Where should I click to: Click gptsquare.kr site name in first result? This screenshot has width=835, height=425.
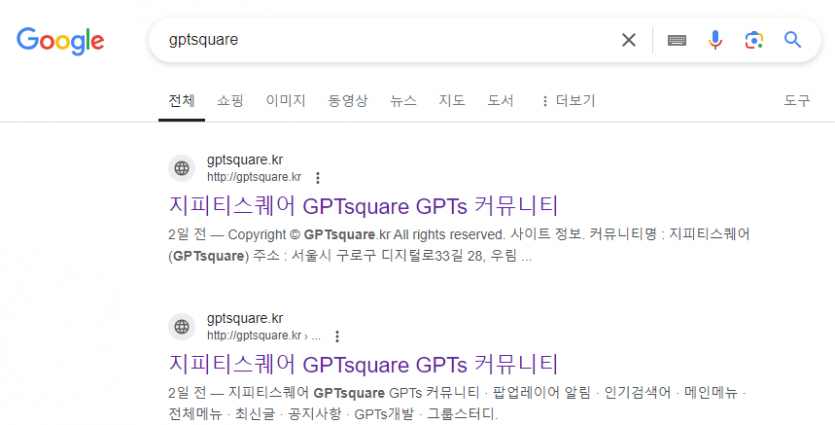[245, 160]
